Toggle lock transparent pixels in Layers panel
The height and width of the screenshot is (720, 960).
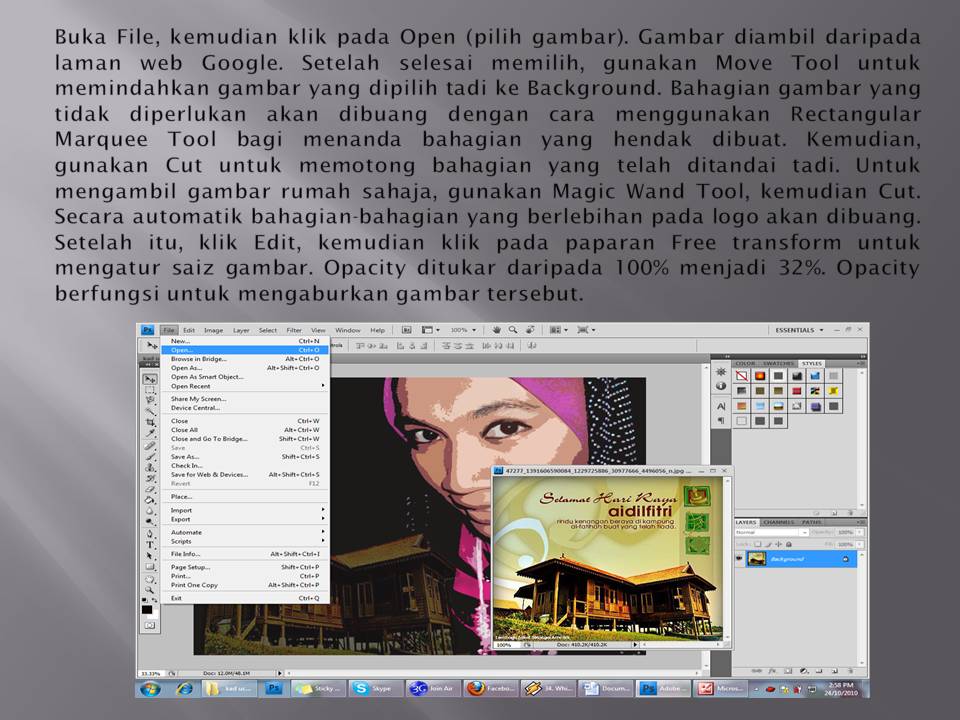[x=757, y=544]
